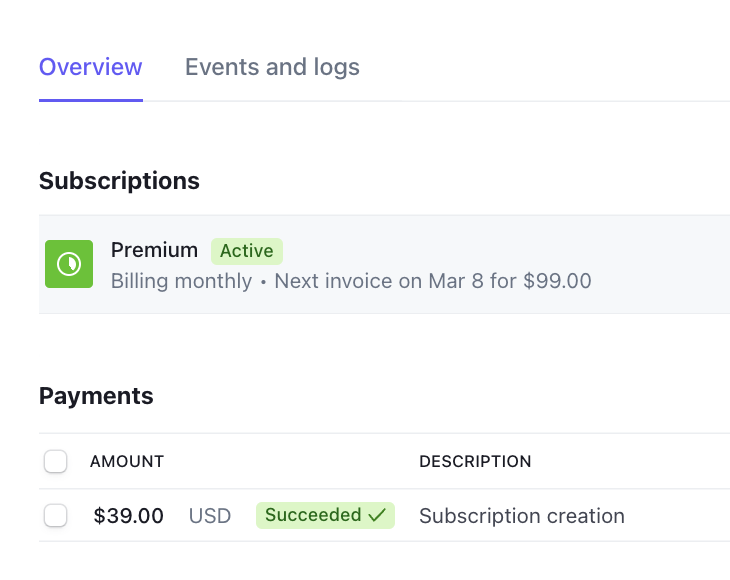The width and height of the screenshot is (730, 580).
Task: Click the USD currency label
Action: (210, 516)
